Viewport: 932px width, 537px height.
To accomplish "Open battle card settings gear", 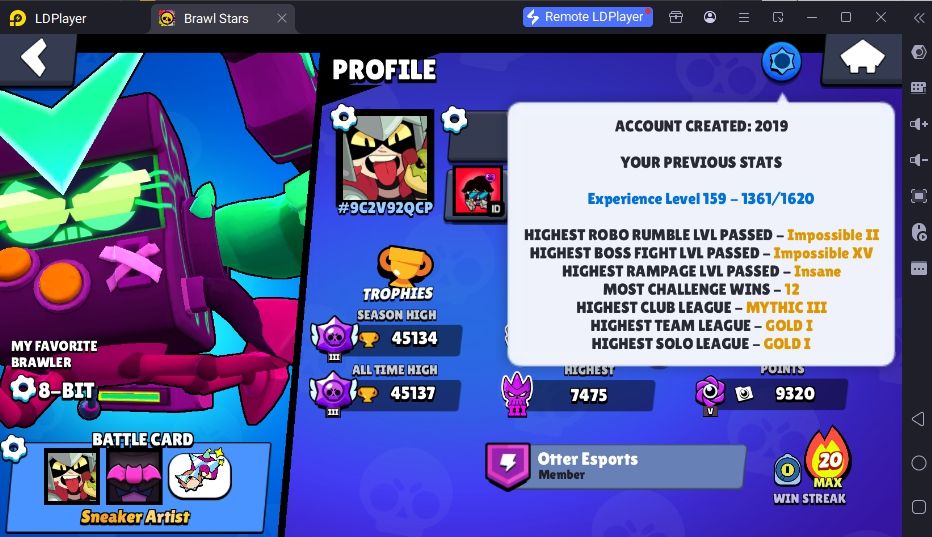I will 13,448.
